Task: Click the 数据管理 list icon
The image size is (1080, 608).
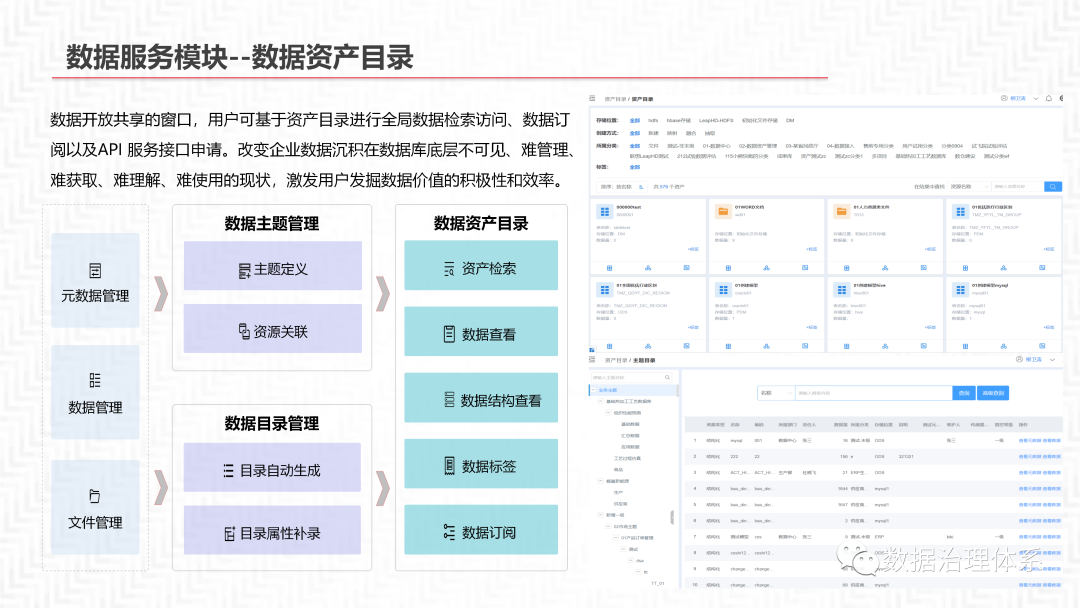Action: pos(95,380)
